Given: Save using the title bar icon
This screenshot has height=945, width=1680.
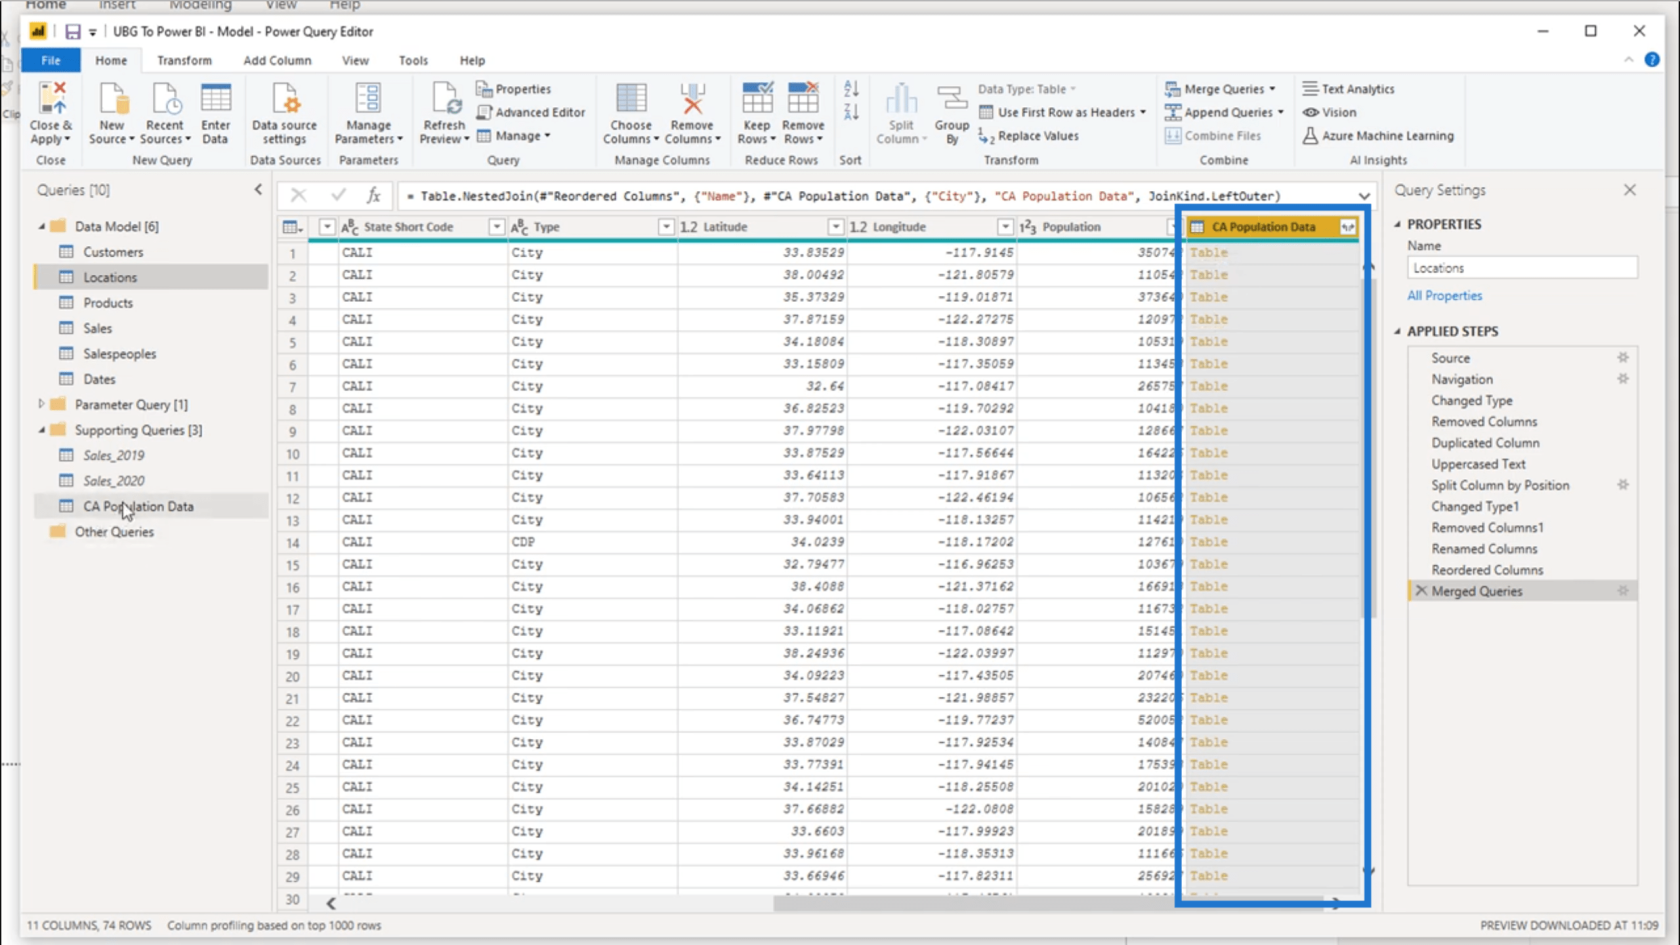Looking at the screenshot, I should 72,32.
